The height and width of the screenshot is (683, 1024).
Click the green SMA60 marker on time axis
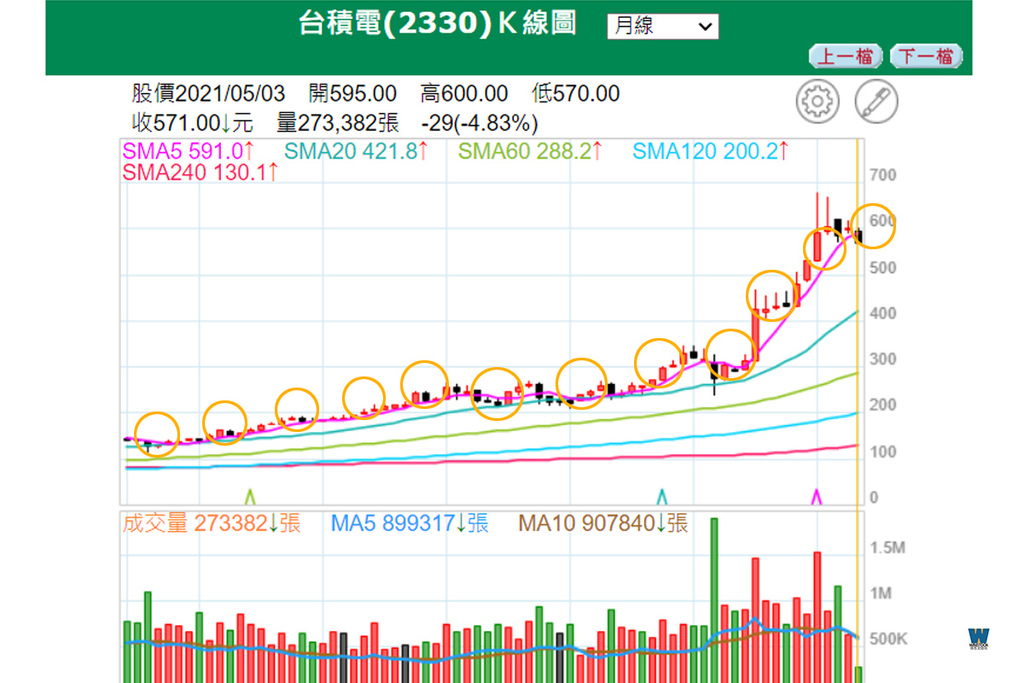(x=249, y=496)
